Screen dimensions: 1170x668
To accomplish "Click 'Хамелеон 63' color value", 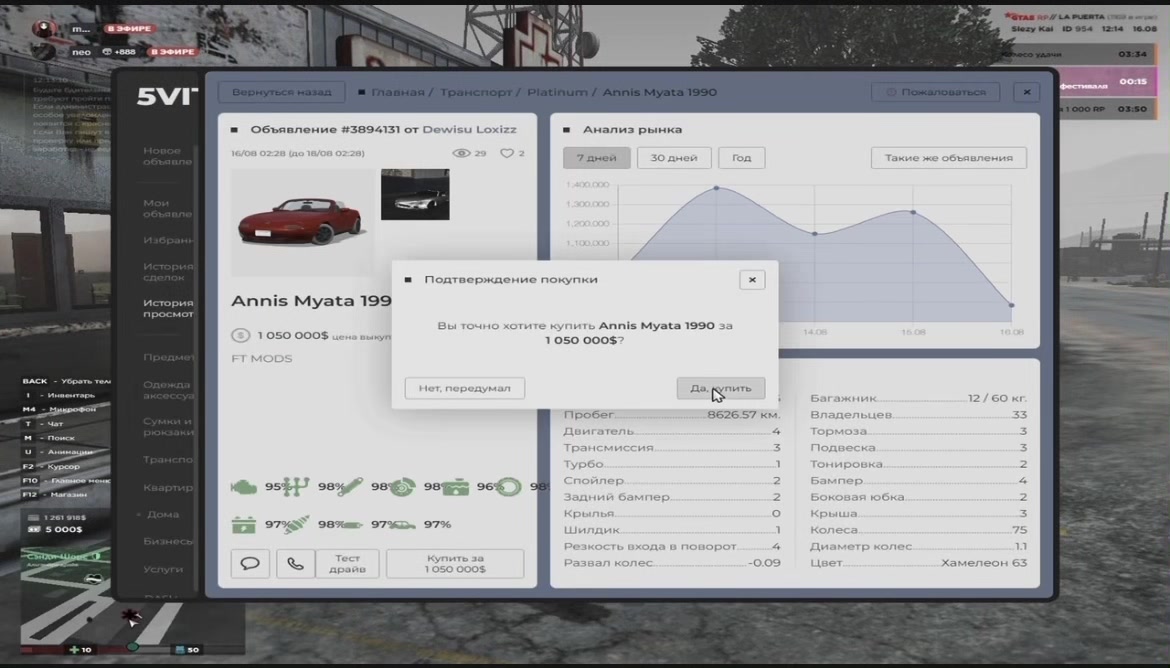I will tap(983, 563).
